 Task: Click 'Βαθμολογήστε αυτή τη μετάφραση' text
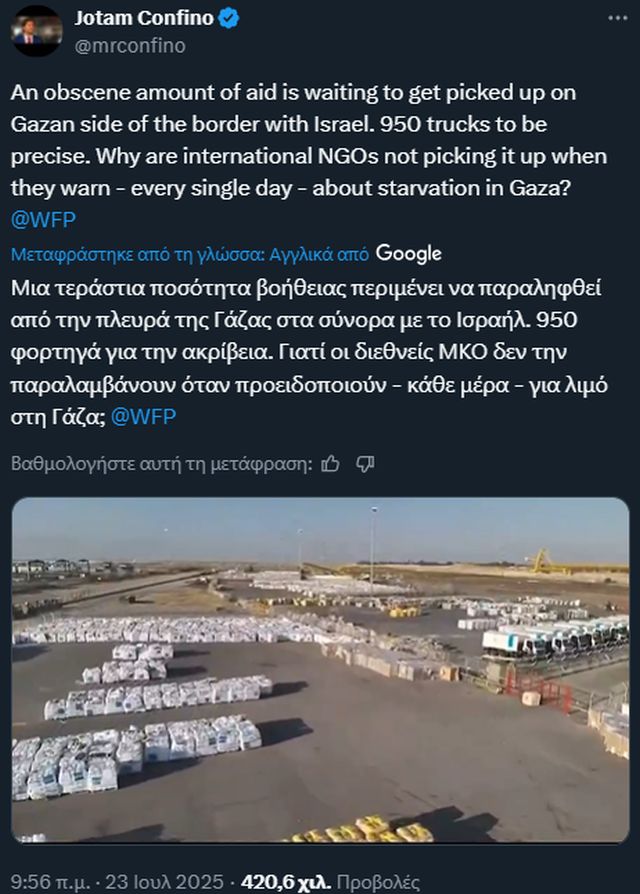click(161, 464)
